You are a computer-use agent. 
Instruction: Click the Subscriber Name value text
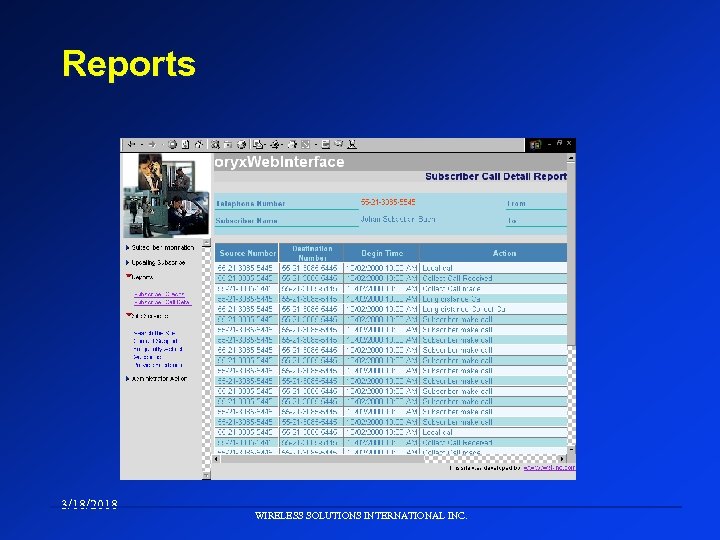pyautogui.click(x=398, y=219)
